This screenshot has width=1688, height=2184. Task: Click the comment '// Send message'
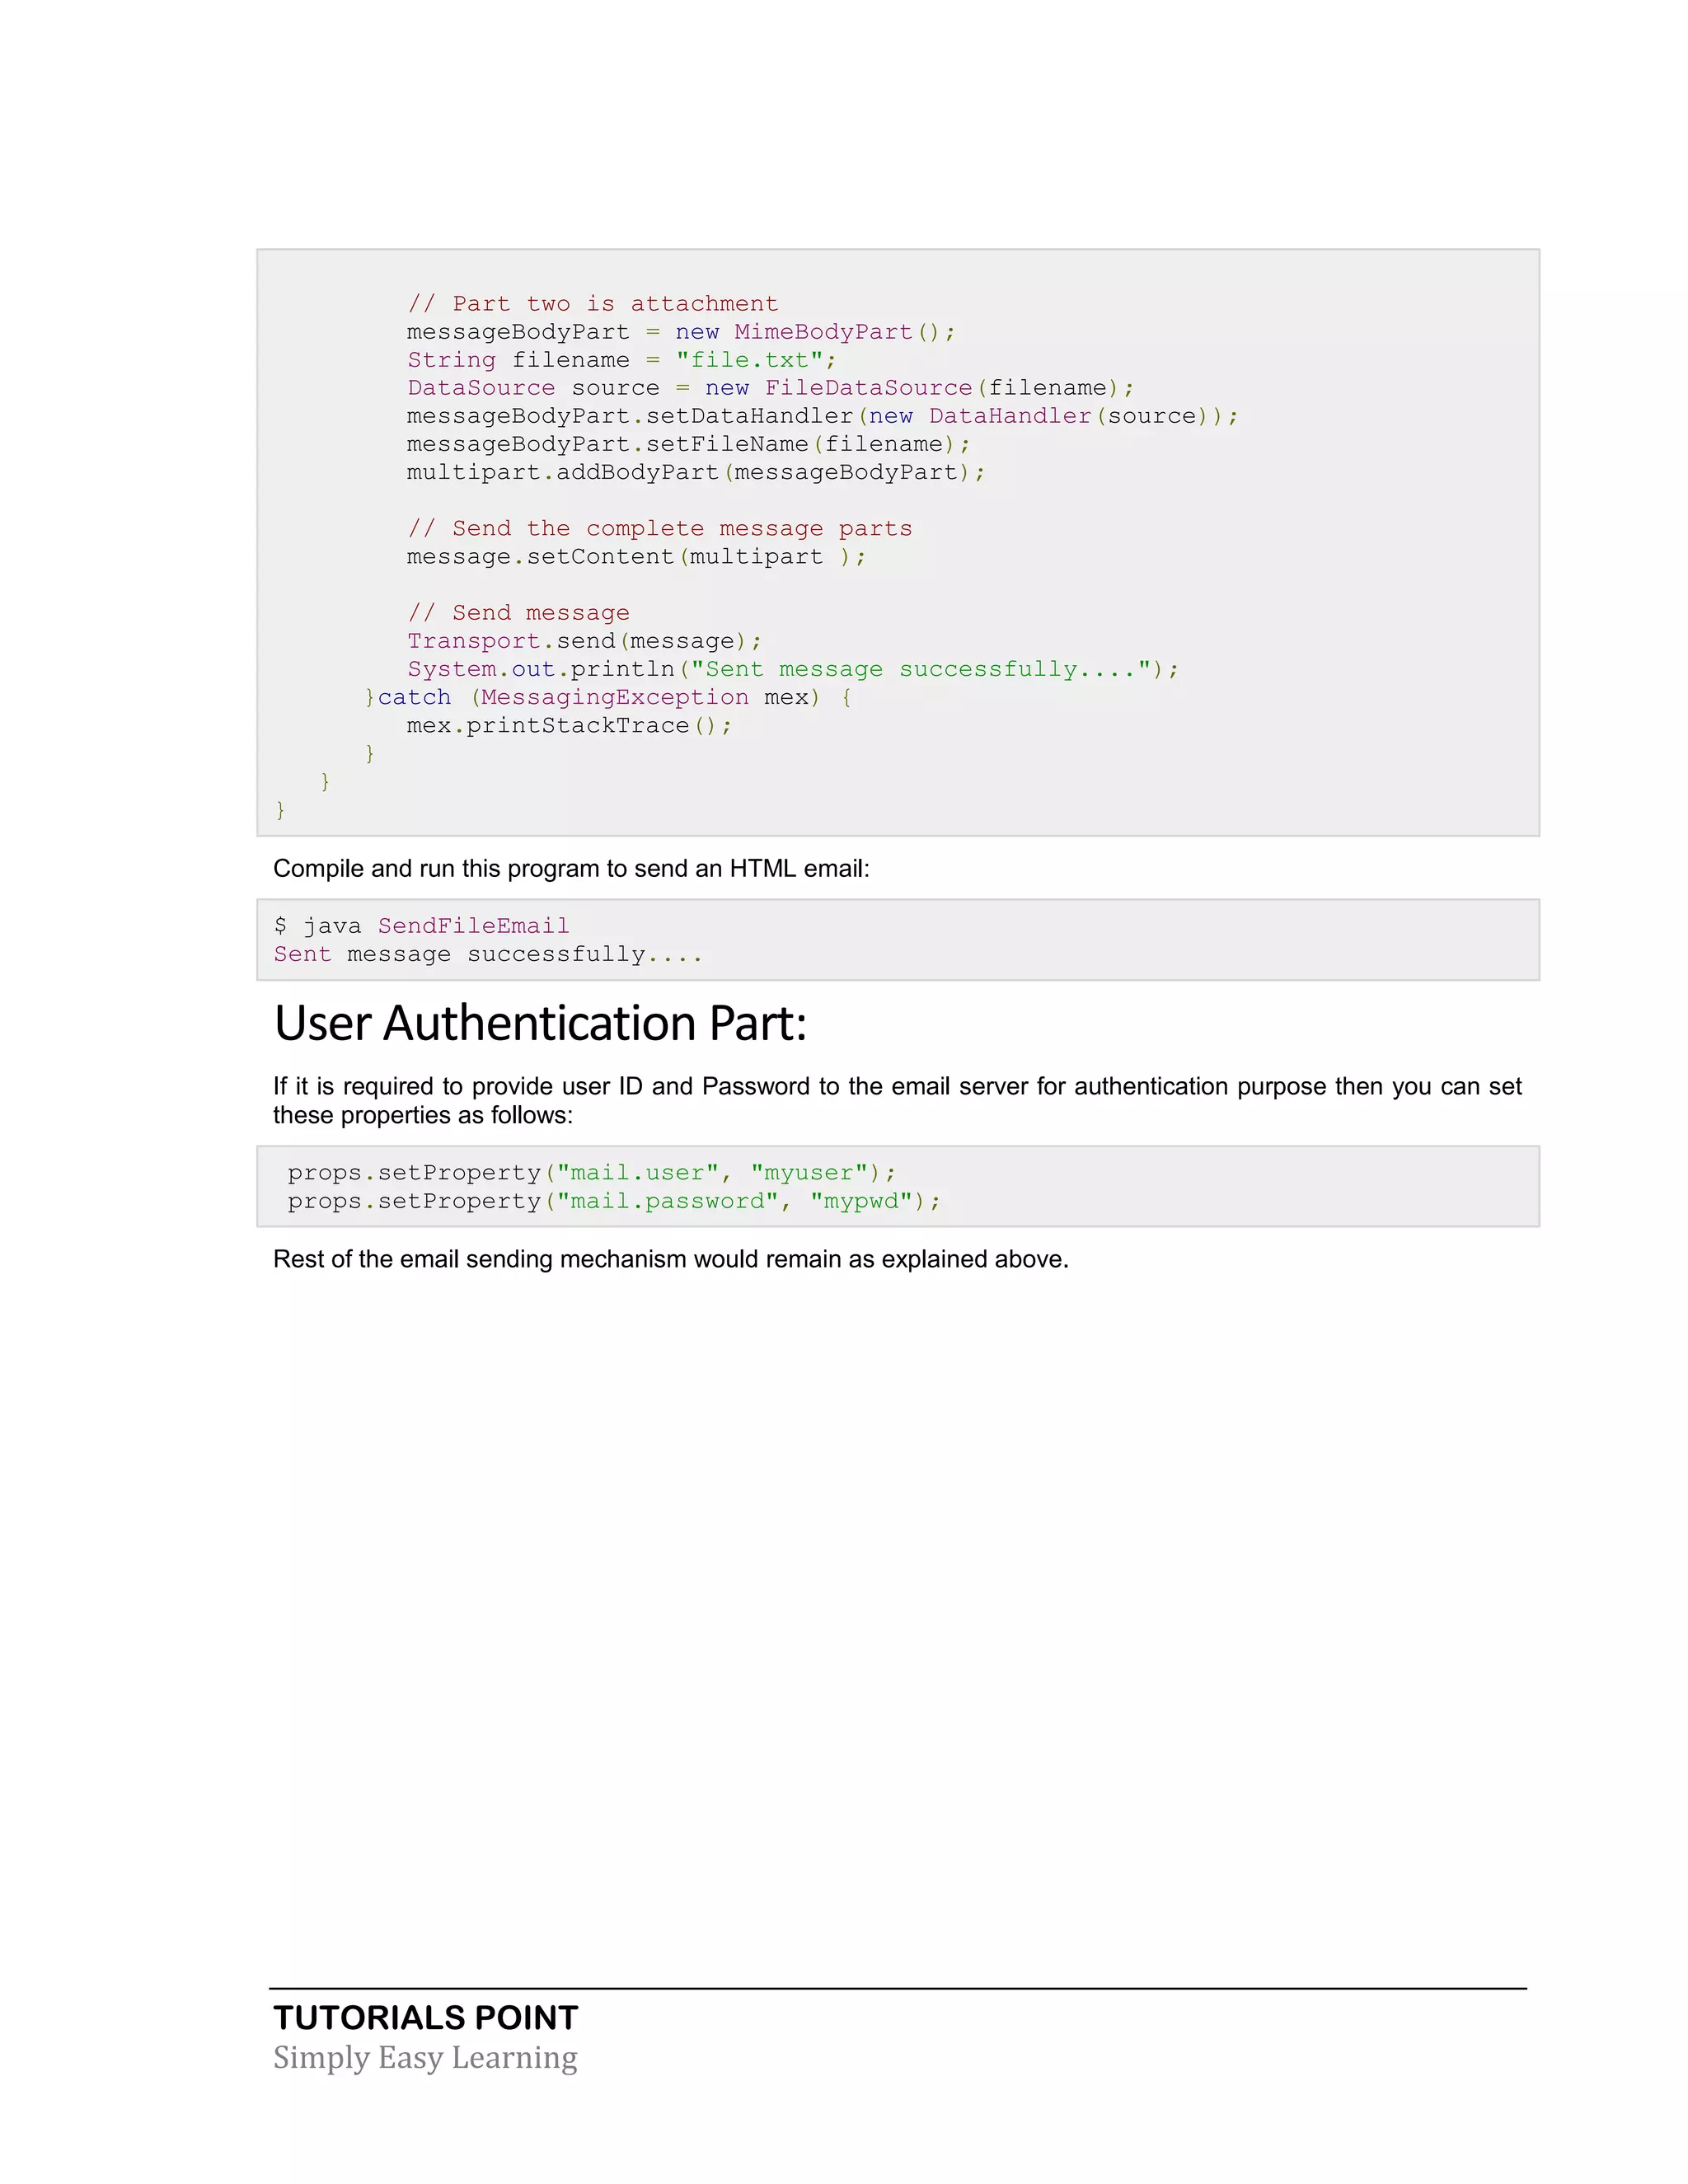[x=518, y=613]
